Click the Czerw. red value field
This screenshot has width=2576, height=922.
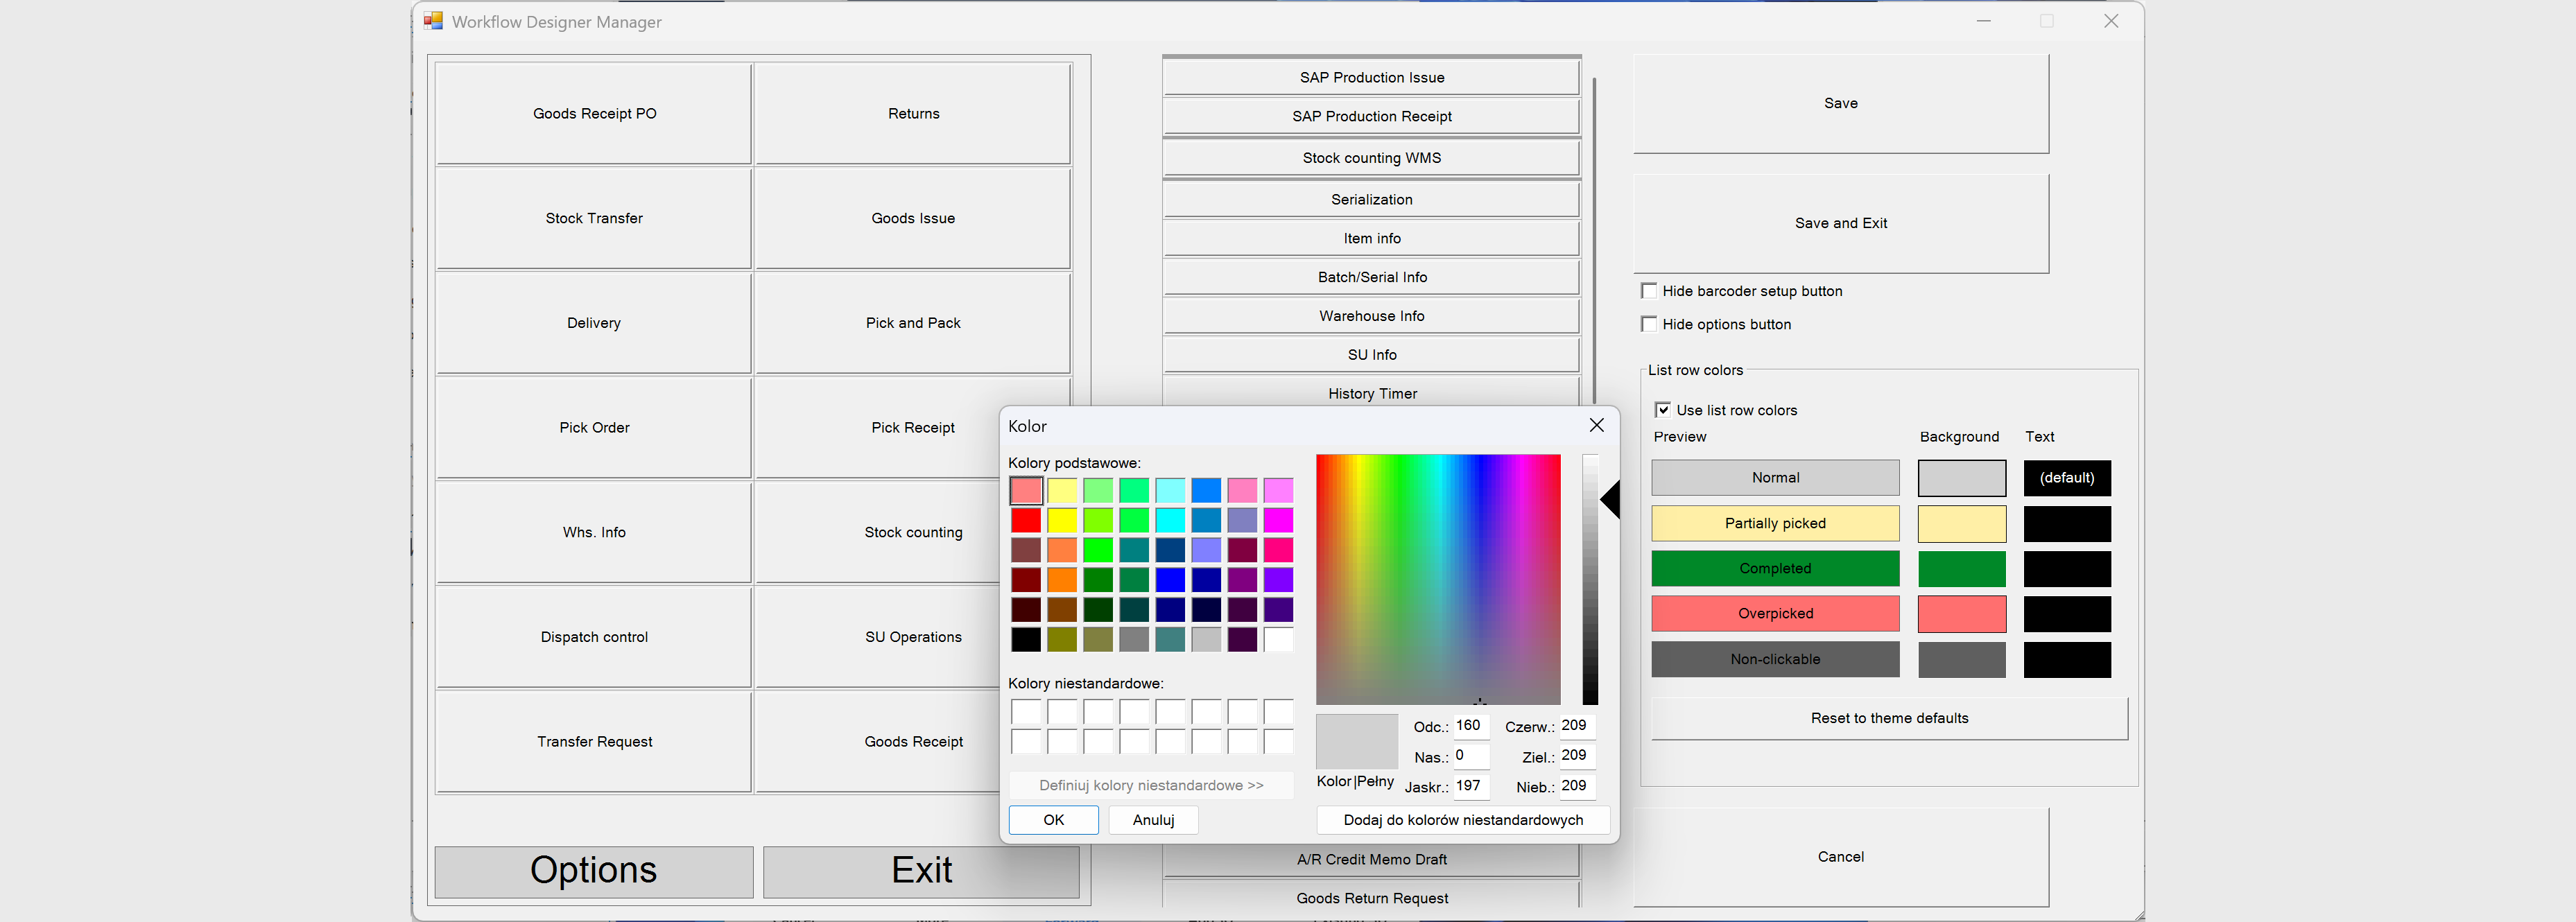tap(1577, 726)
